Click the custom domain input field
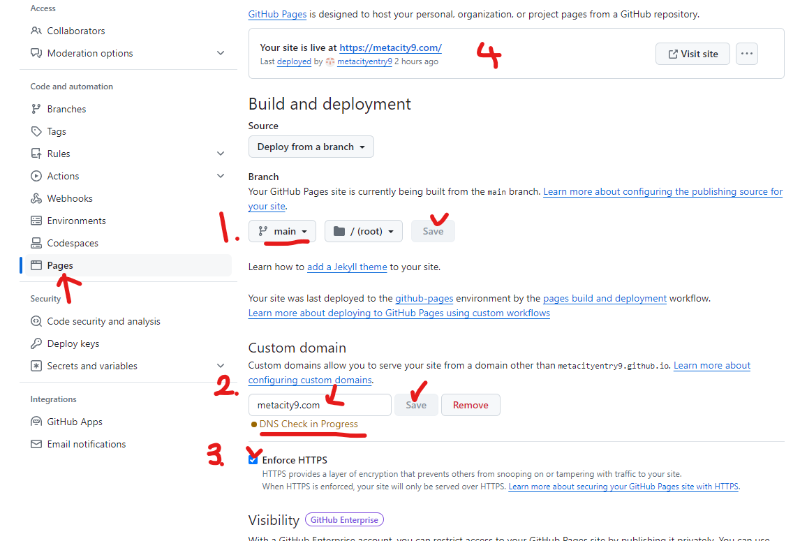 click(x=319, y=405)
